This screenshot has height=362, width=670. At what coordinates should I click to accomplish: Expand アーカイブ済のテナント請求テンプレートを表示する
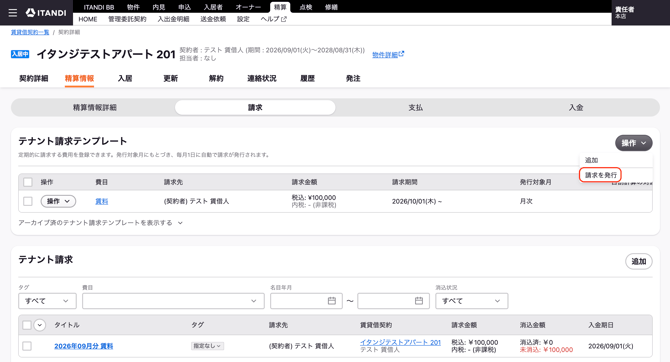pyautogui.click(x=100, y=223)
